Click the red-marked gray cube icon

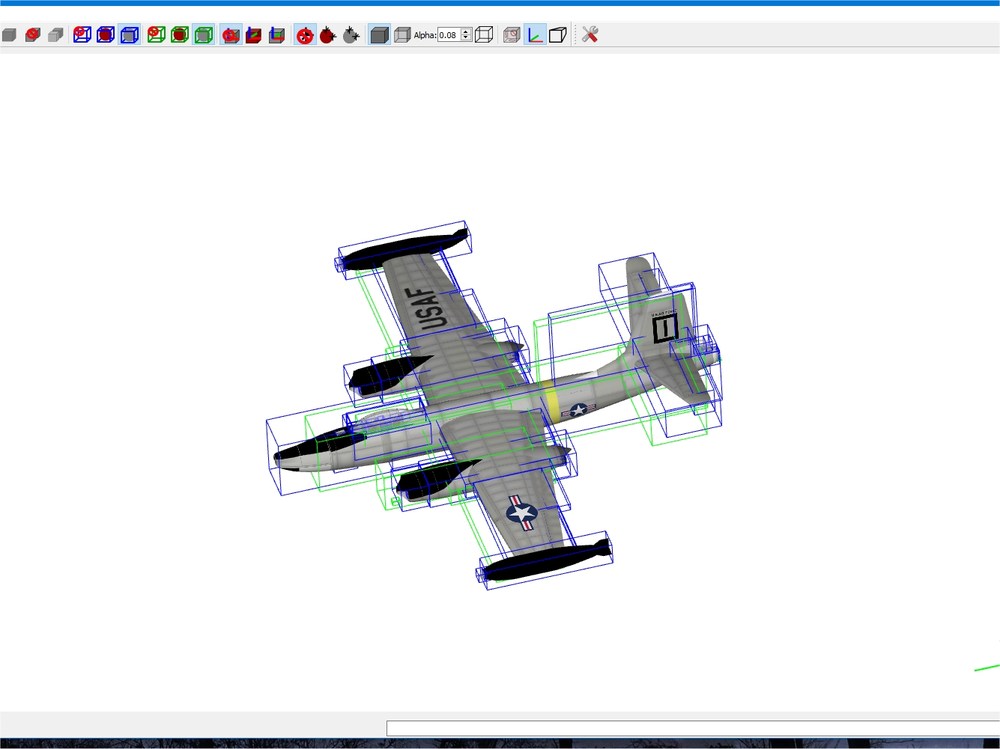pos(33,34)
